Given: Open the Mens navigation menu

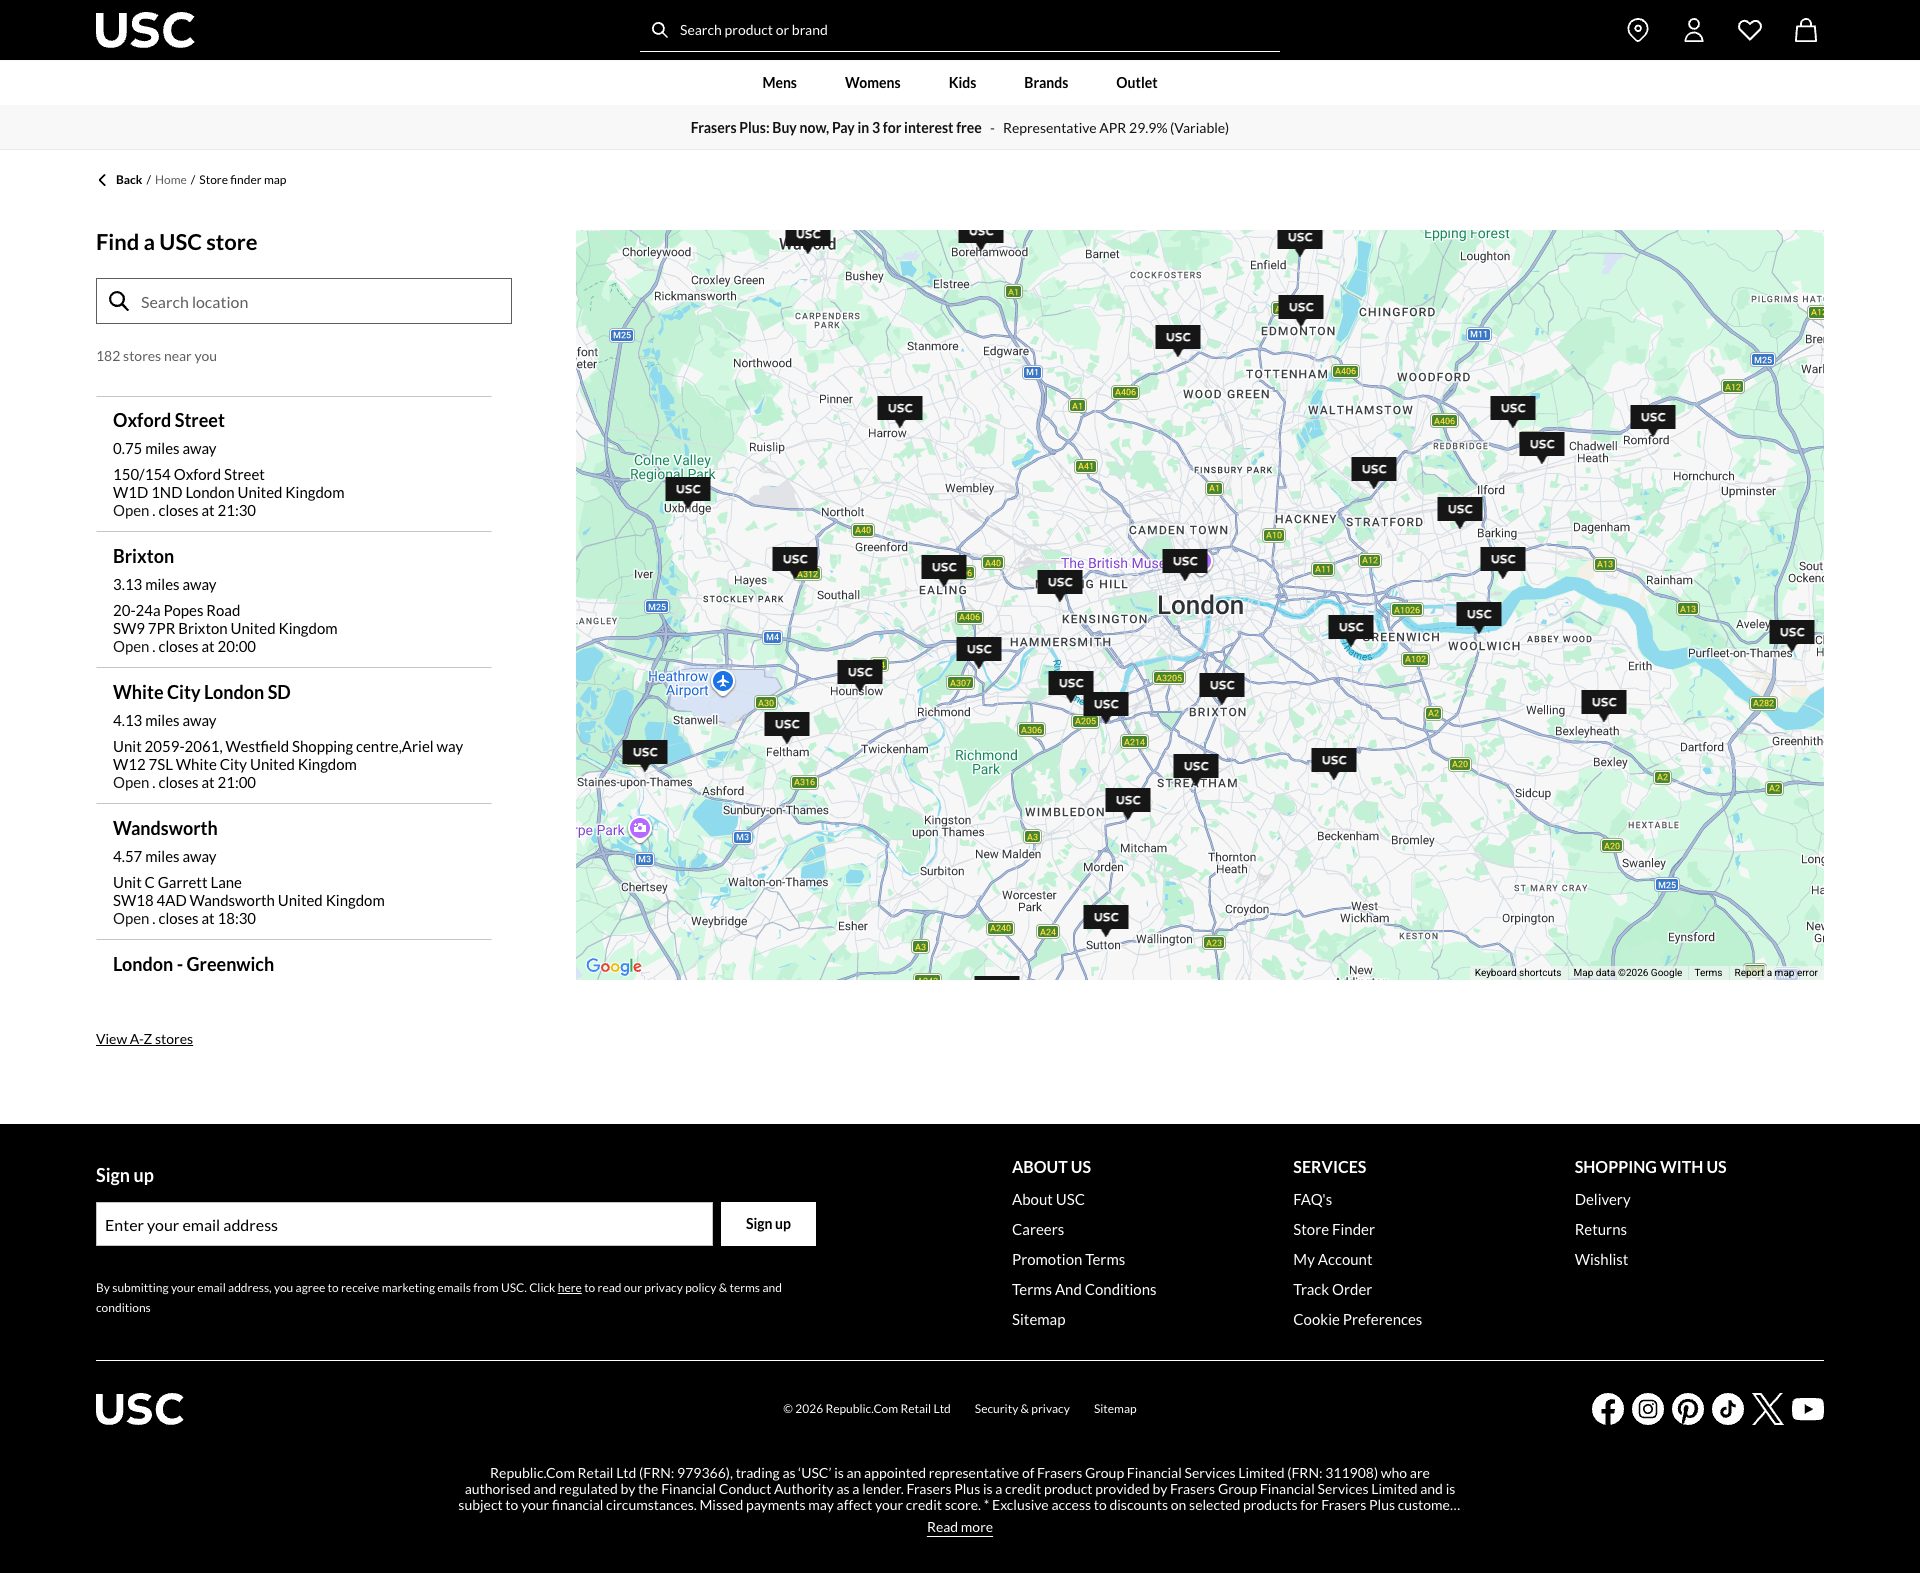Looking at the screenshot, I should click(x=778, y=82).
